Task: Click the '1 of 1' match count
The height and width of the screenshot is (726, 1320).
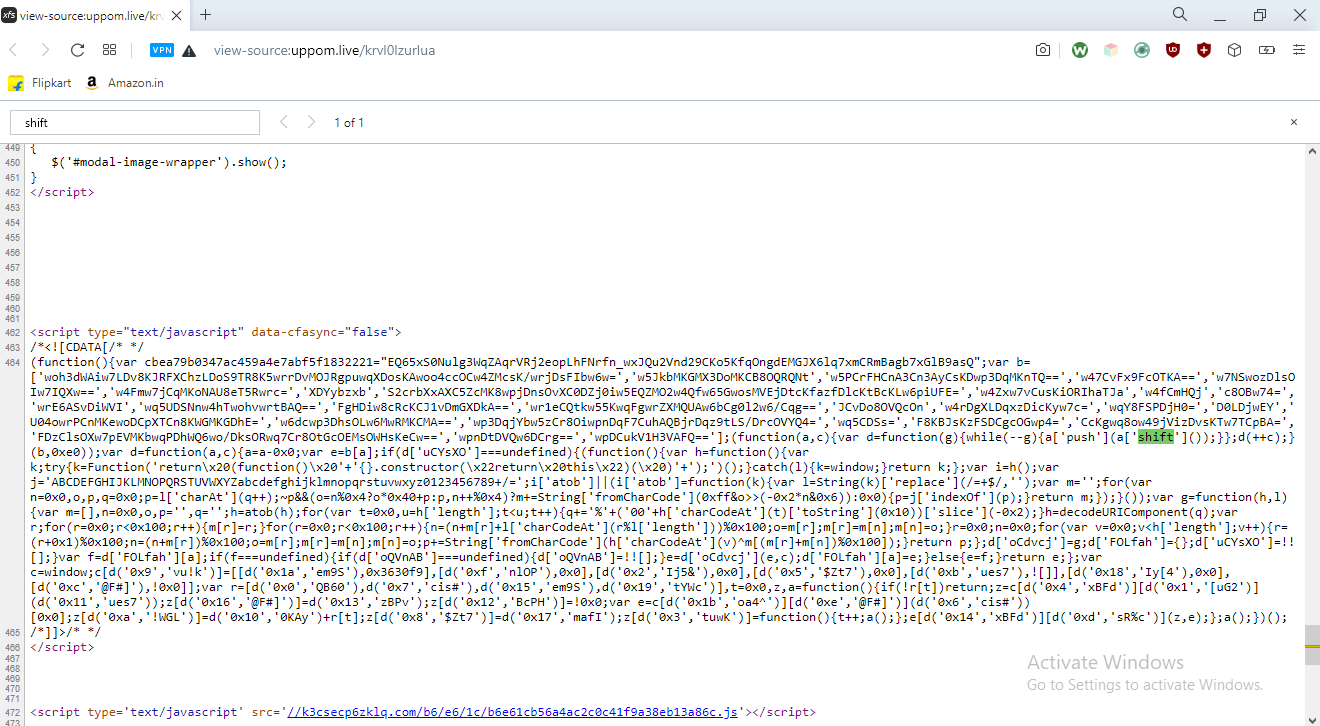Action: pos(349,122)
